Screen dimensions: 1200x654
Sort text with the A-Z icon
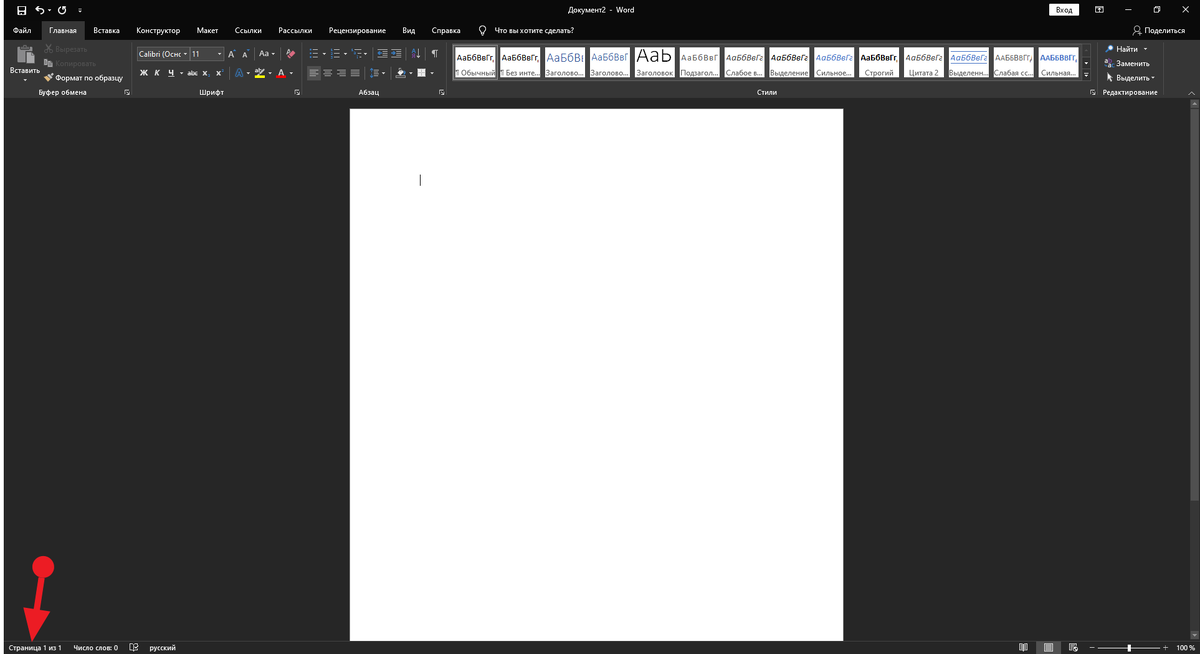416,54
